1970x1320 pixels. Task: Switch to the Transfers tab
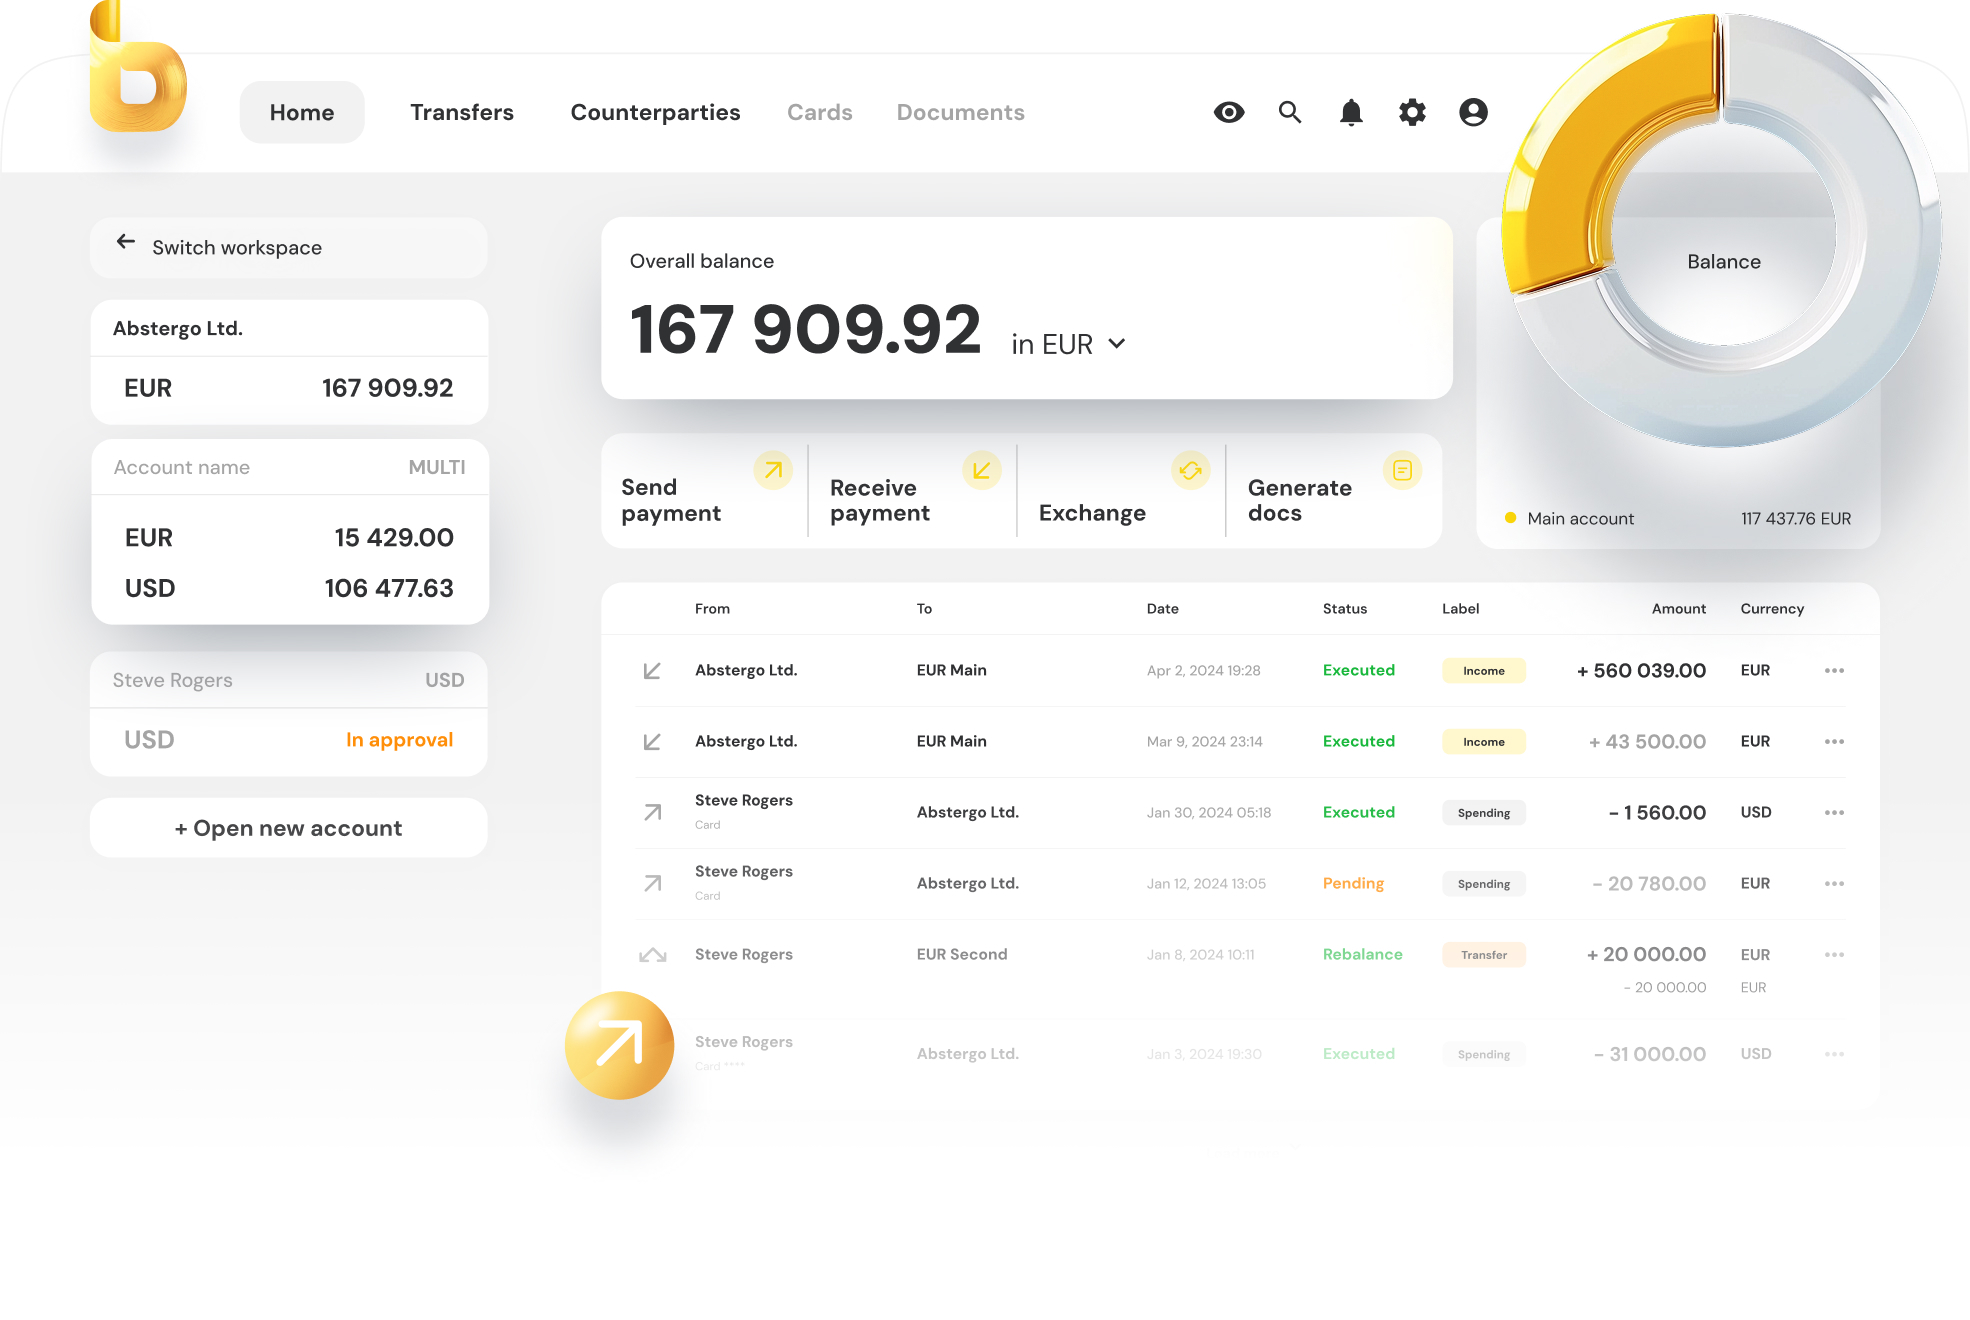pyautogui.click(x=461, y=112)
